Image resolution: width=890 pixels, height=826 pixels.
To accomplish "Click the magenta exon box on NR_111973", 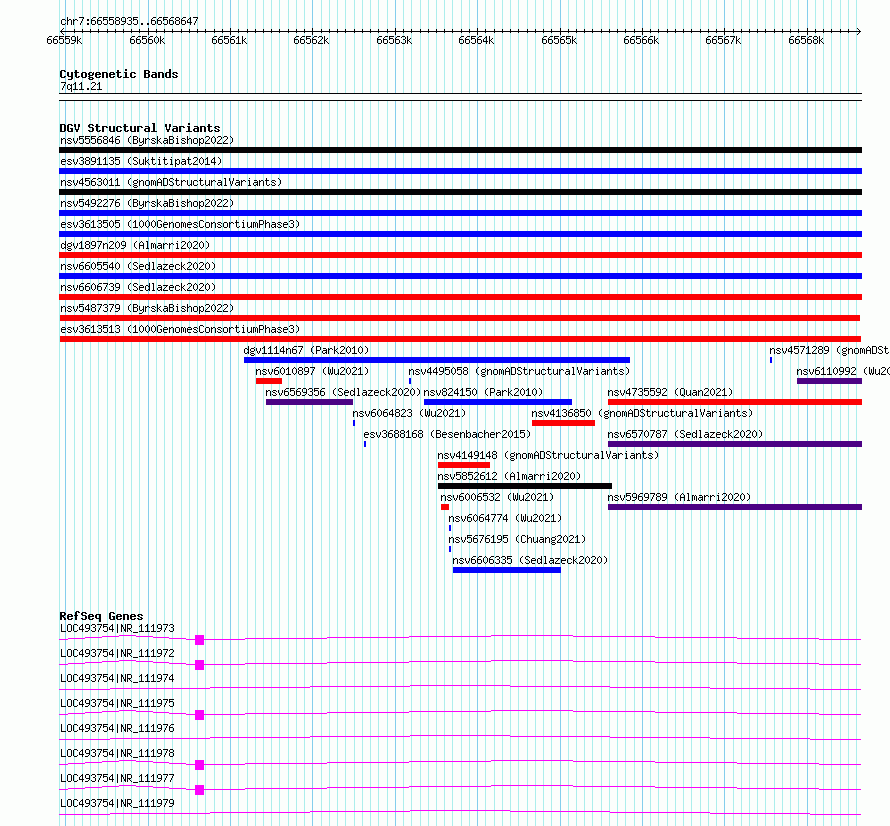I will pos(199,640).
